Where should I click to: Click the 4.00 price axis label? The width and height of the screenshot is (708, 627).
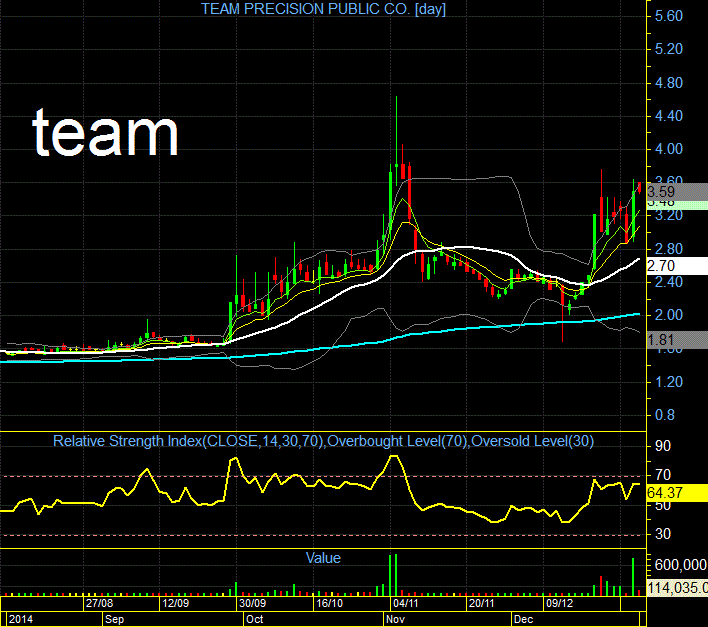point(669,149)
